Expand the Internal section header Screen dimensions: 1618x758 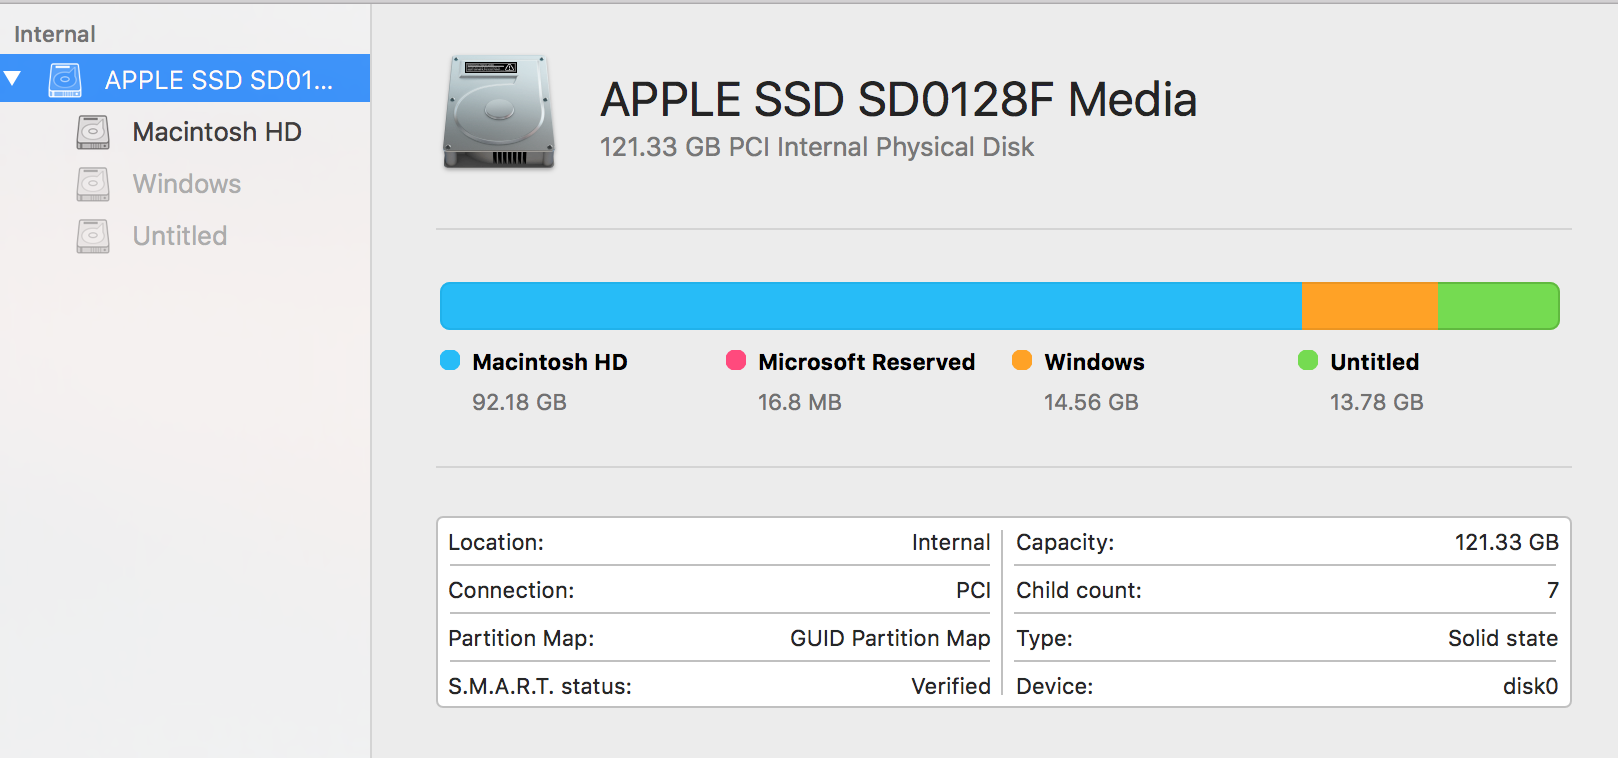[54, 33]
